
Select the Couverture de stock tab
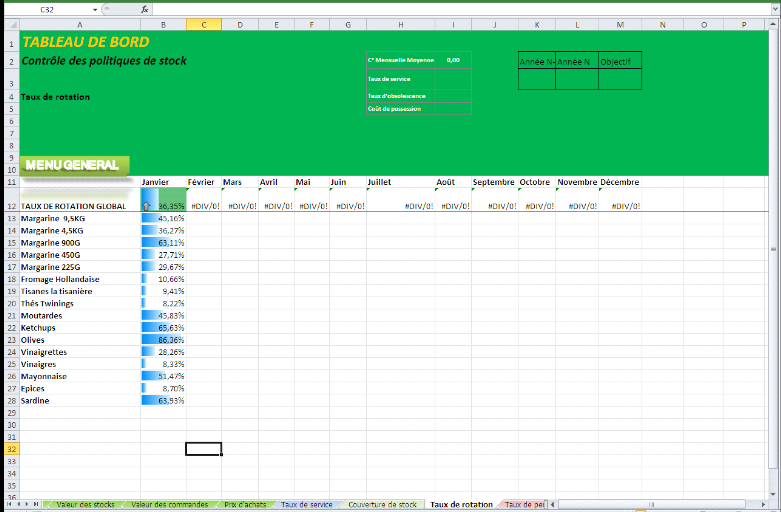tap(382, 505)
